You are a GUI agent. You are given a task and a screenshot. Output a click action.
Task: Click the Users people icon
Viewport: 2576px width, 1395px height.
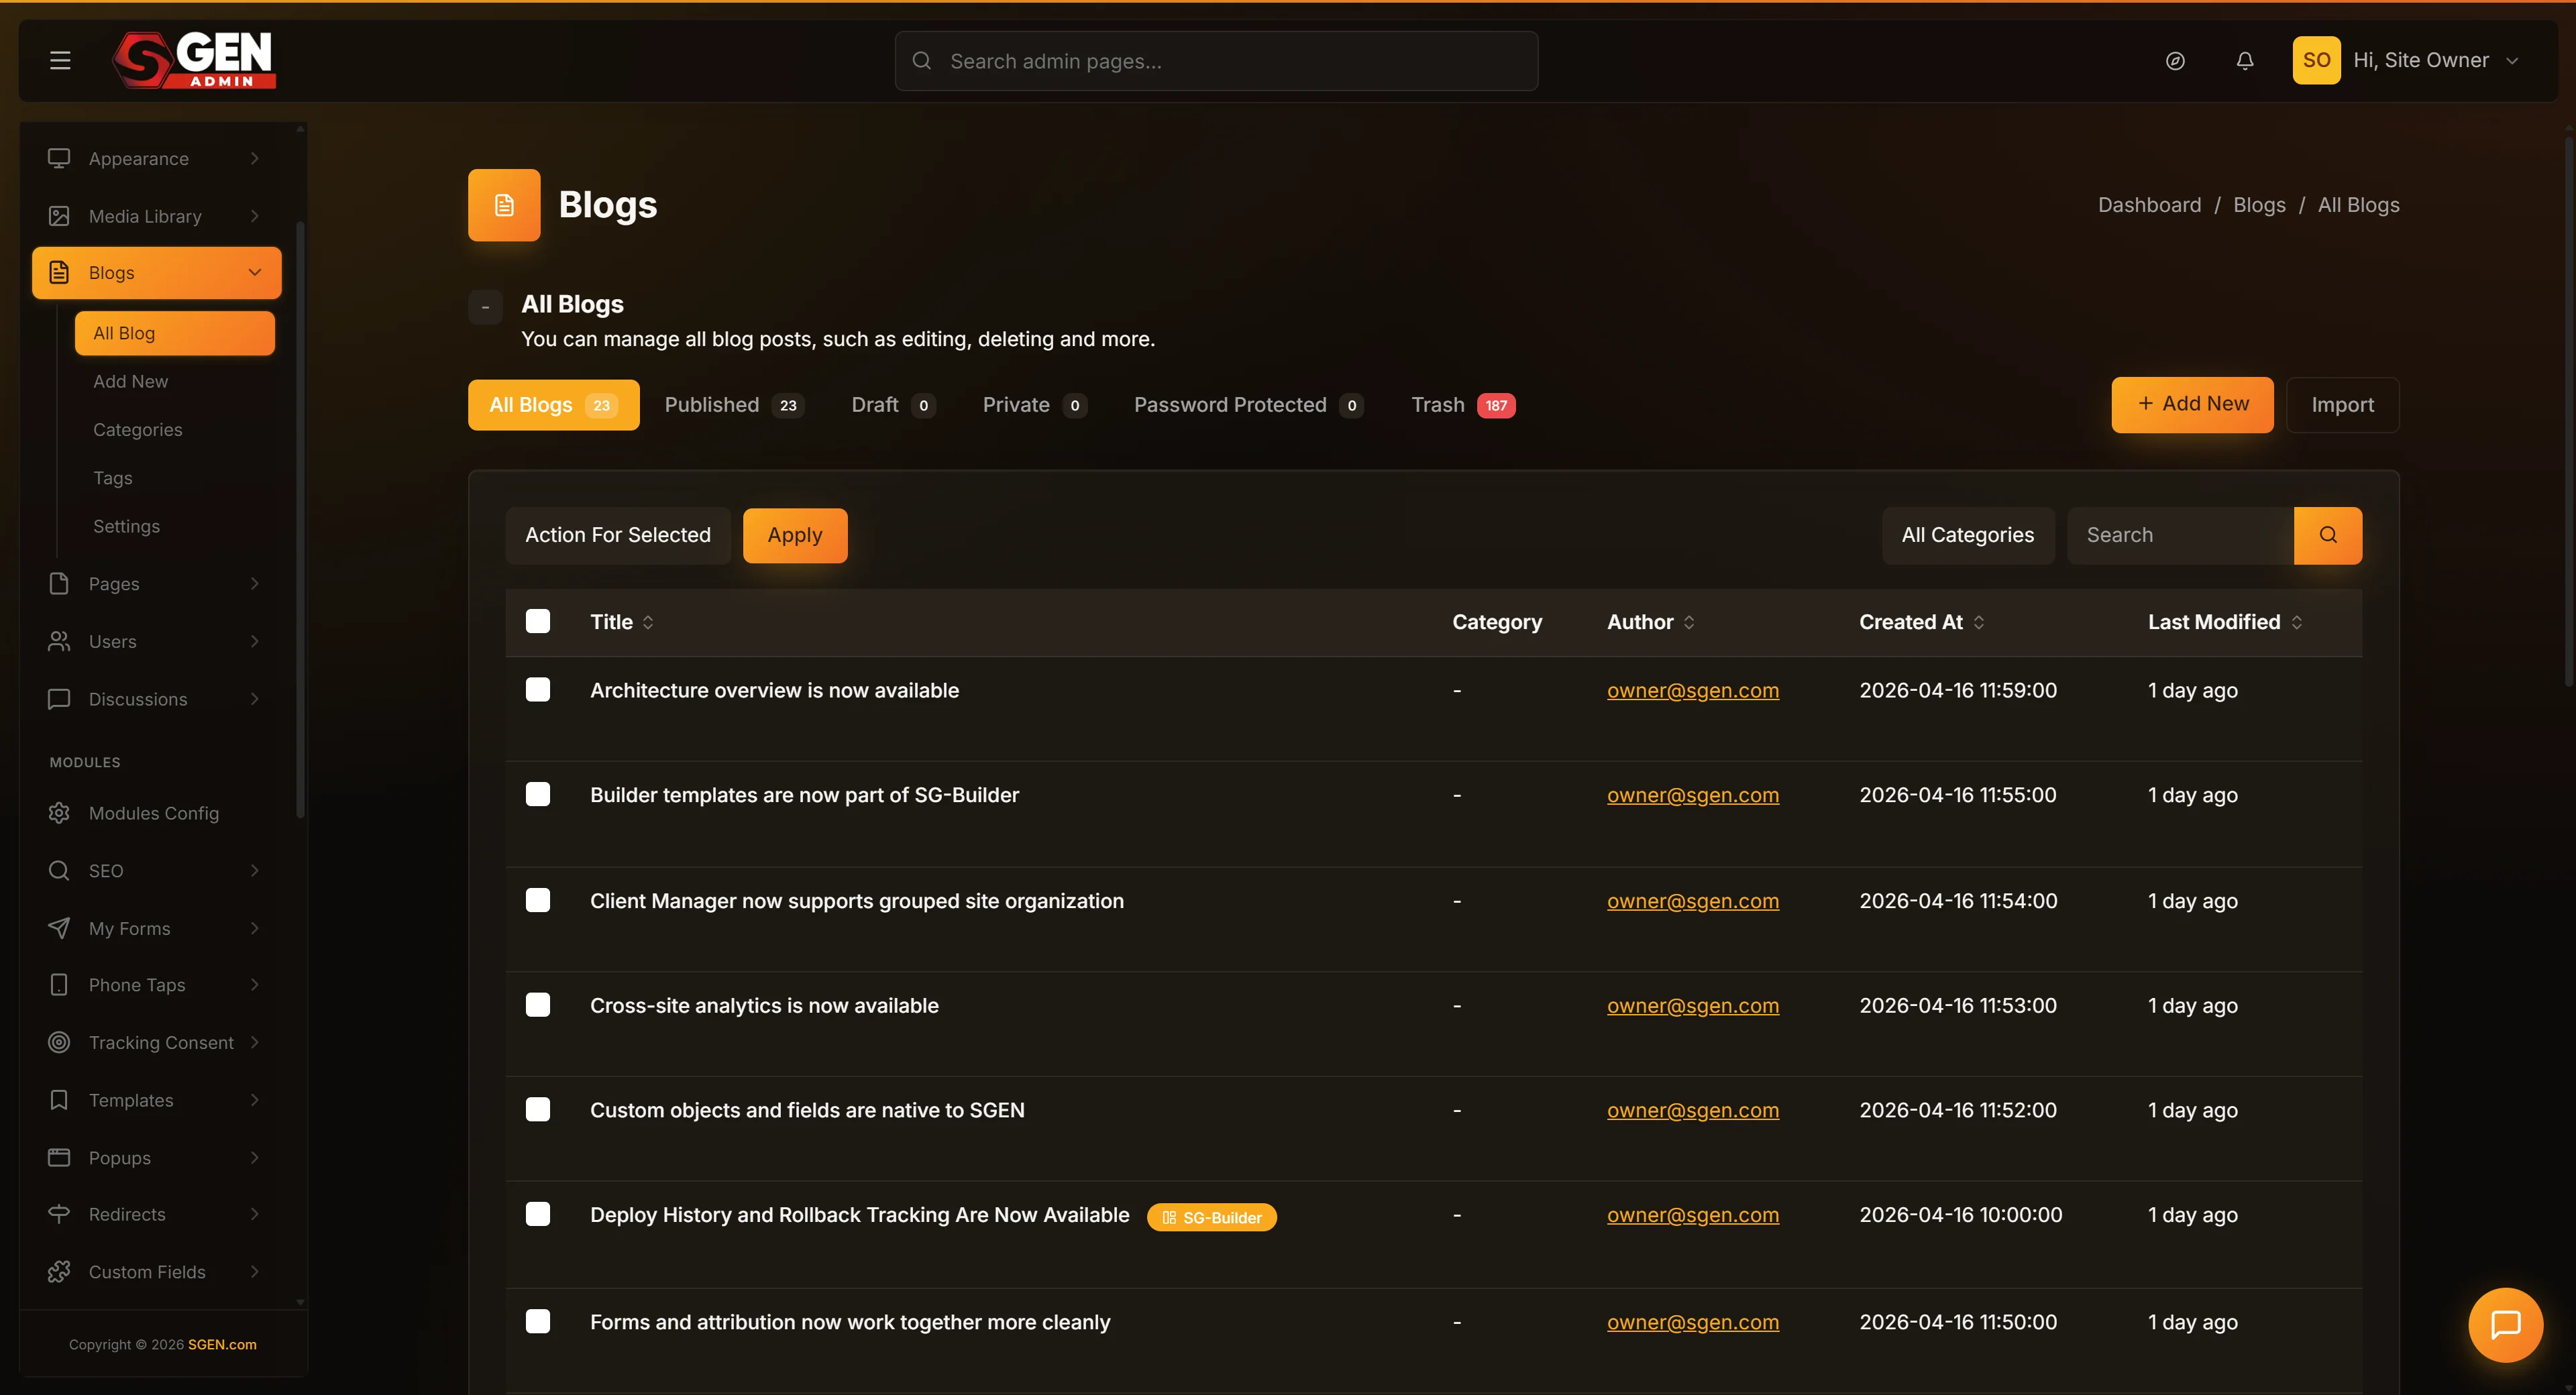pyautogui.click(x=59, y=641)
